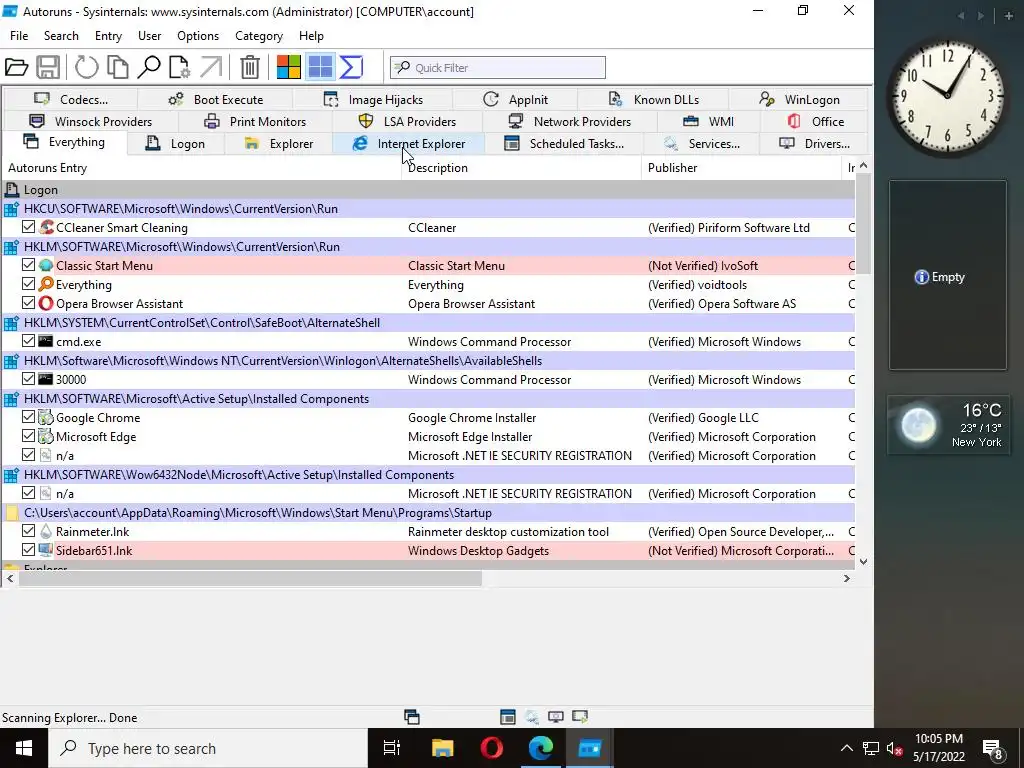Select the HKCU Run registry key row

[428, 209]
